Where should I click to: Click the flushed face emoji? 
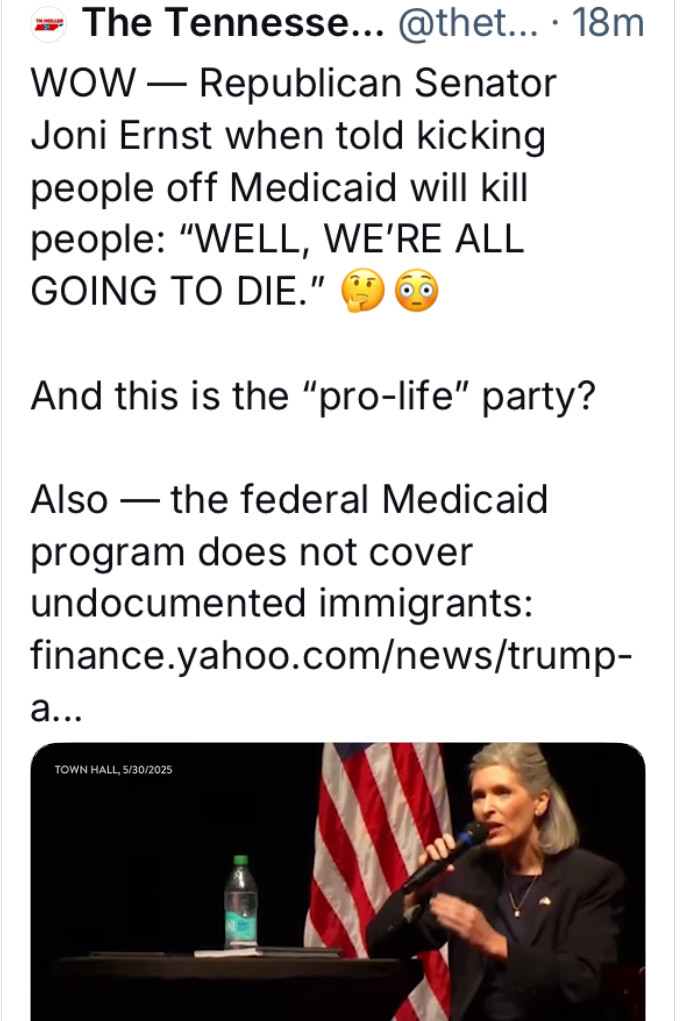pyautogui.click(x=414, y=291)
